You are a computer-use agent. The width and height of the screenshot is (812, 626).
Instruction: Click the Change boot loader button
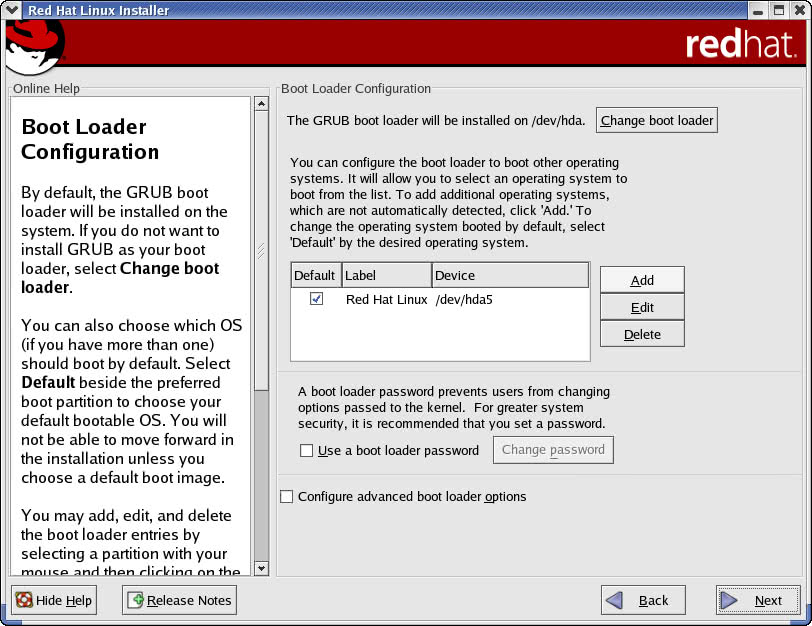click(x=657, y=121)
